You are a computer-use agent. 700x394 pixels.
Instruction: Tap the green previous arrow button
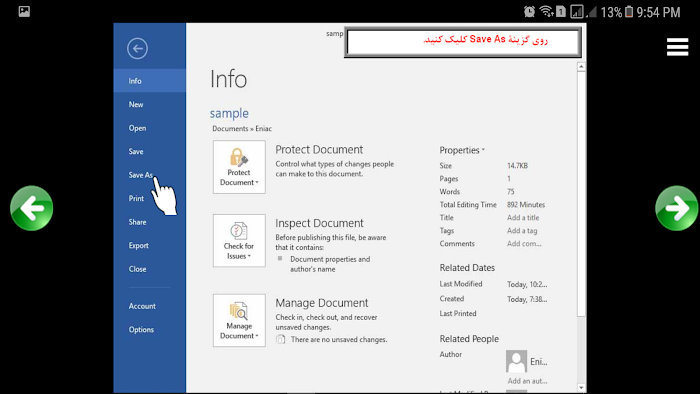click(x=32, y=208)
